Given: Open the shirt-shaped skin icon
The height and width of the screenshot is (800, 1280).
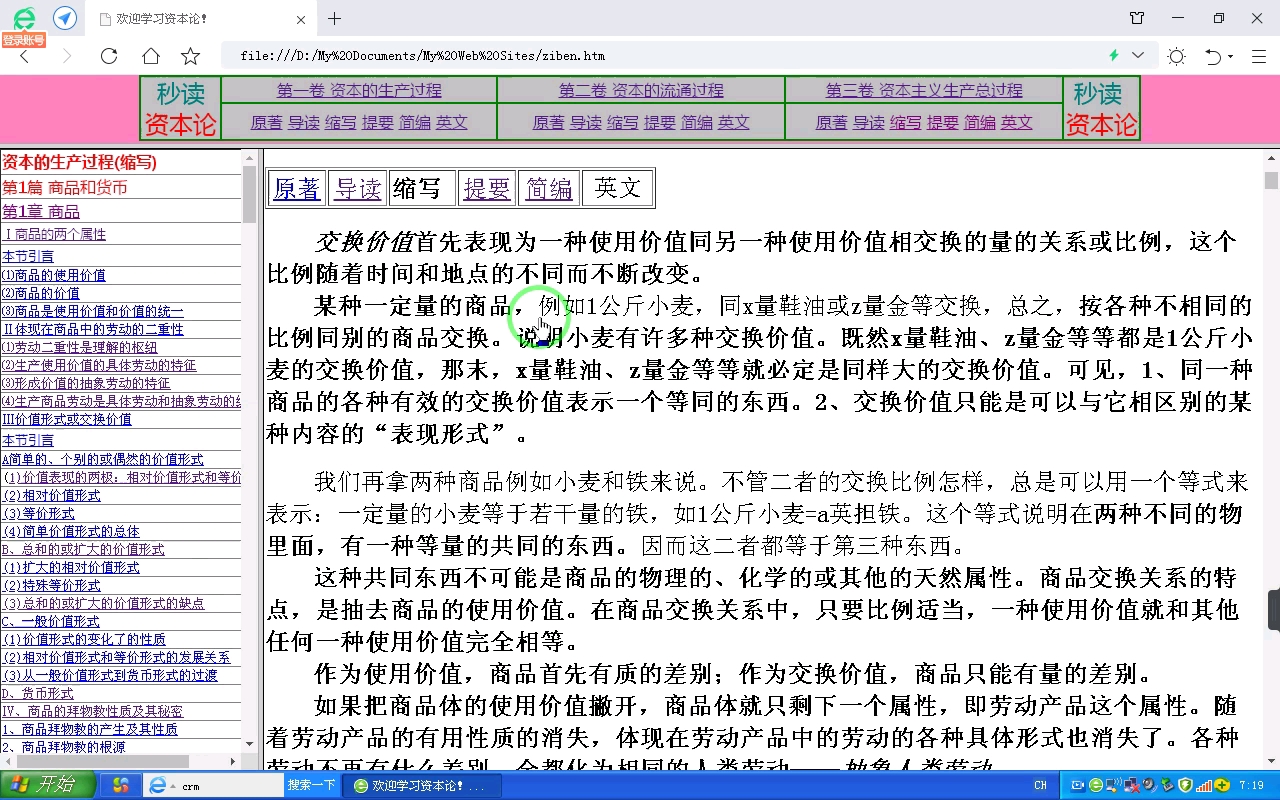Looking at the screenshot, I should pyautogui.click(x=1137, y=18).
